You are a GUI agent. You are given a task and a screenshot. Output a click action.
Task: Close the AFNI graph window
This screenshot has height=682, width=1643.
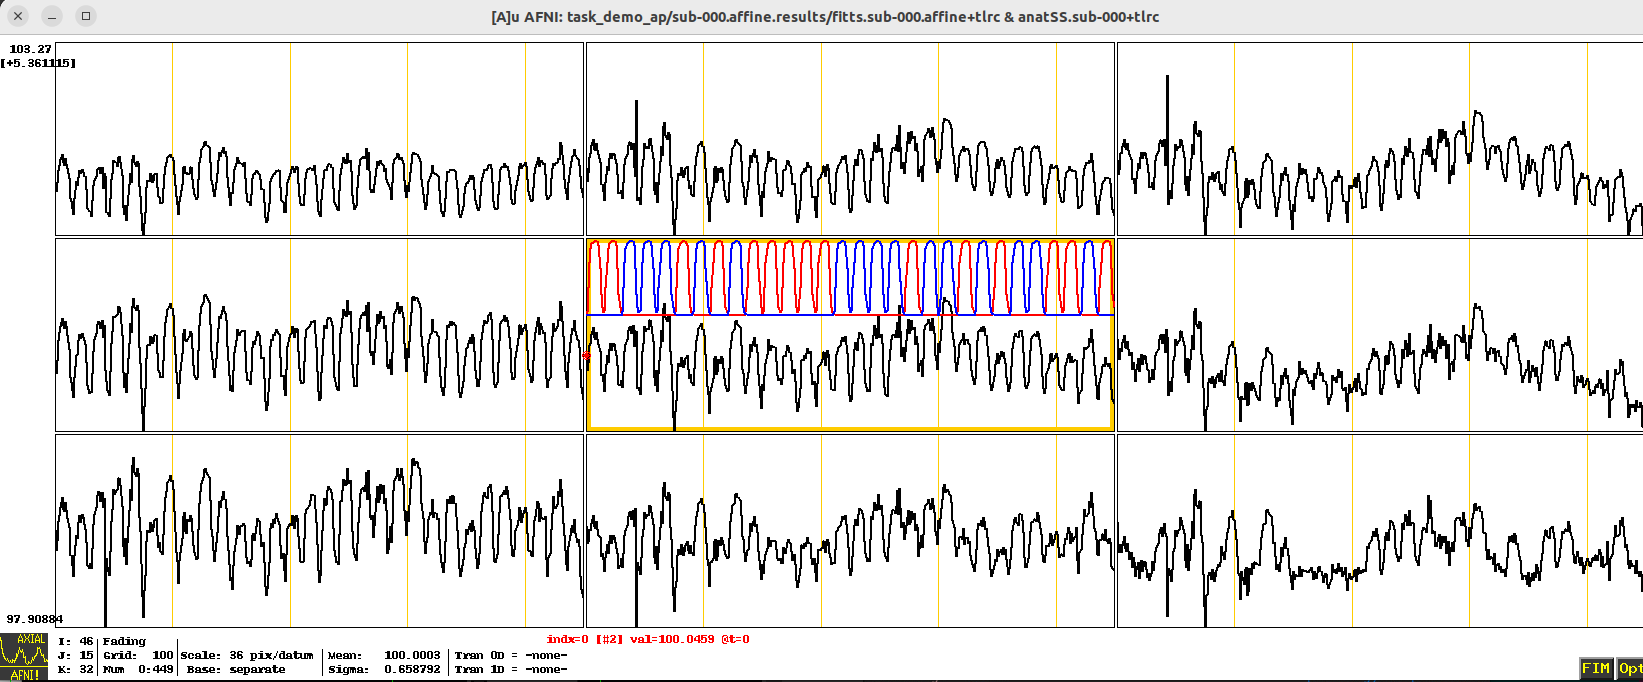(18, 16)
